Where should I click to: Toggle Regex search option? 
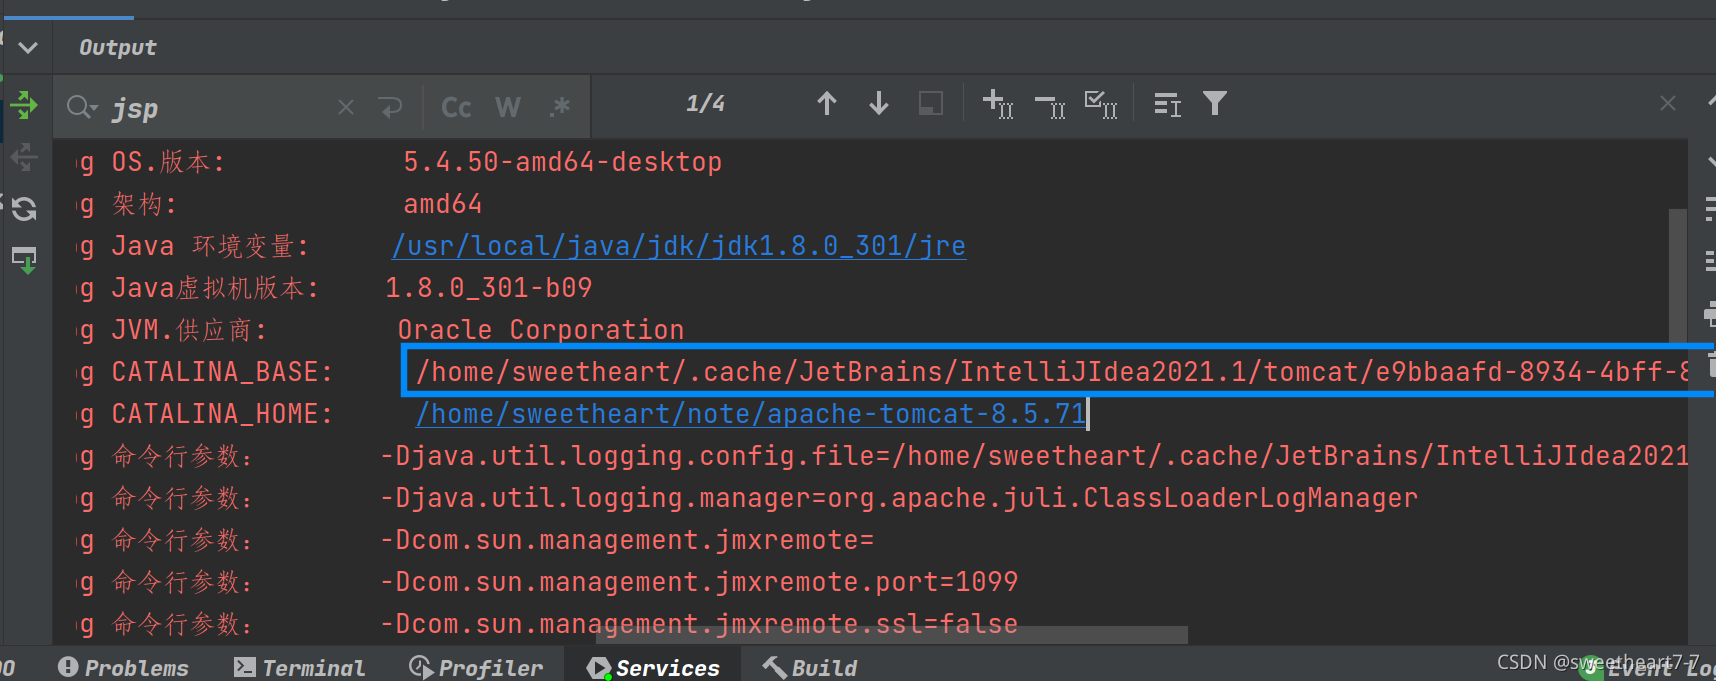(560, 106)
